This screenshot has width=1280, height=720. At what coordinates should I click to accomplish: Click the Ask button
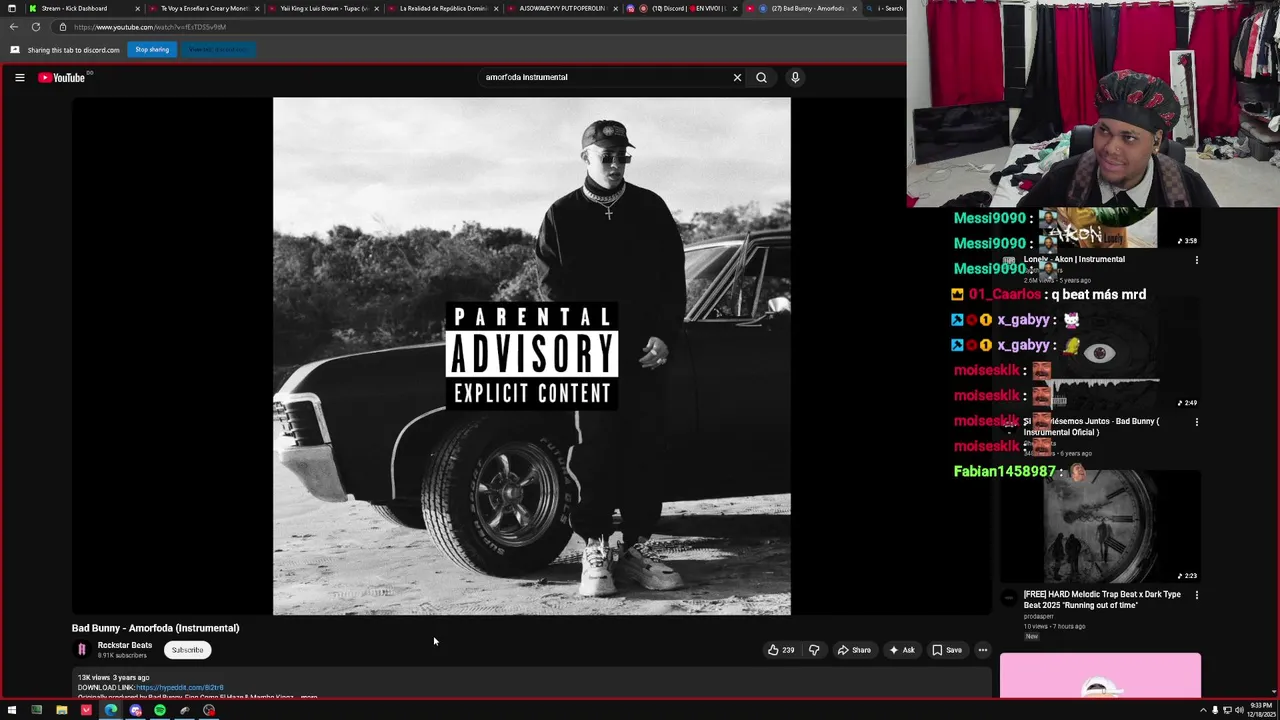pos(901,650)
